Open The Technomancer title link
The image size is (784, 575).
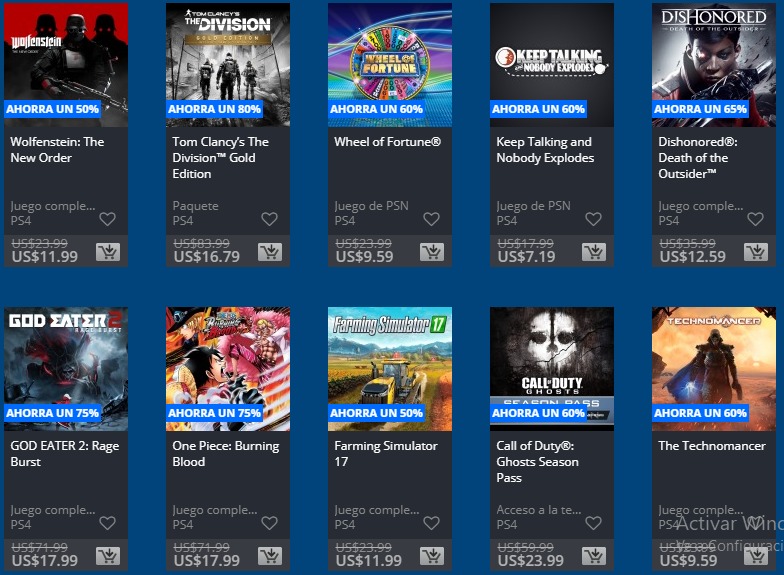tap(712, 446)
